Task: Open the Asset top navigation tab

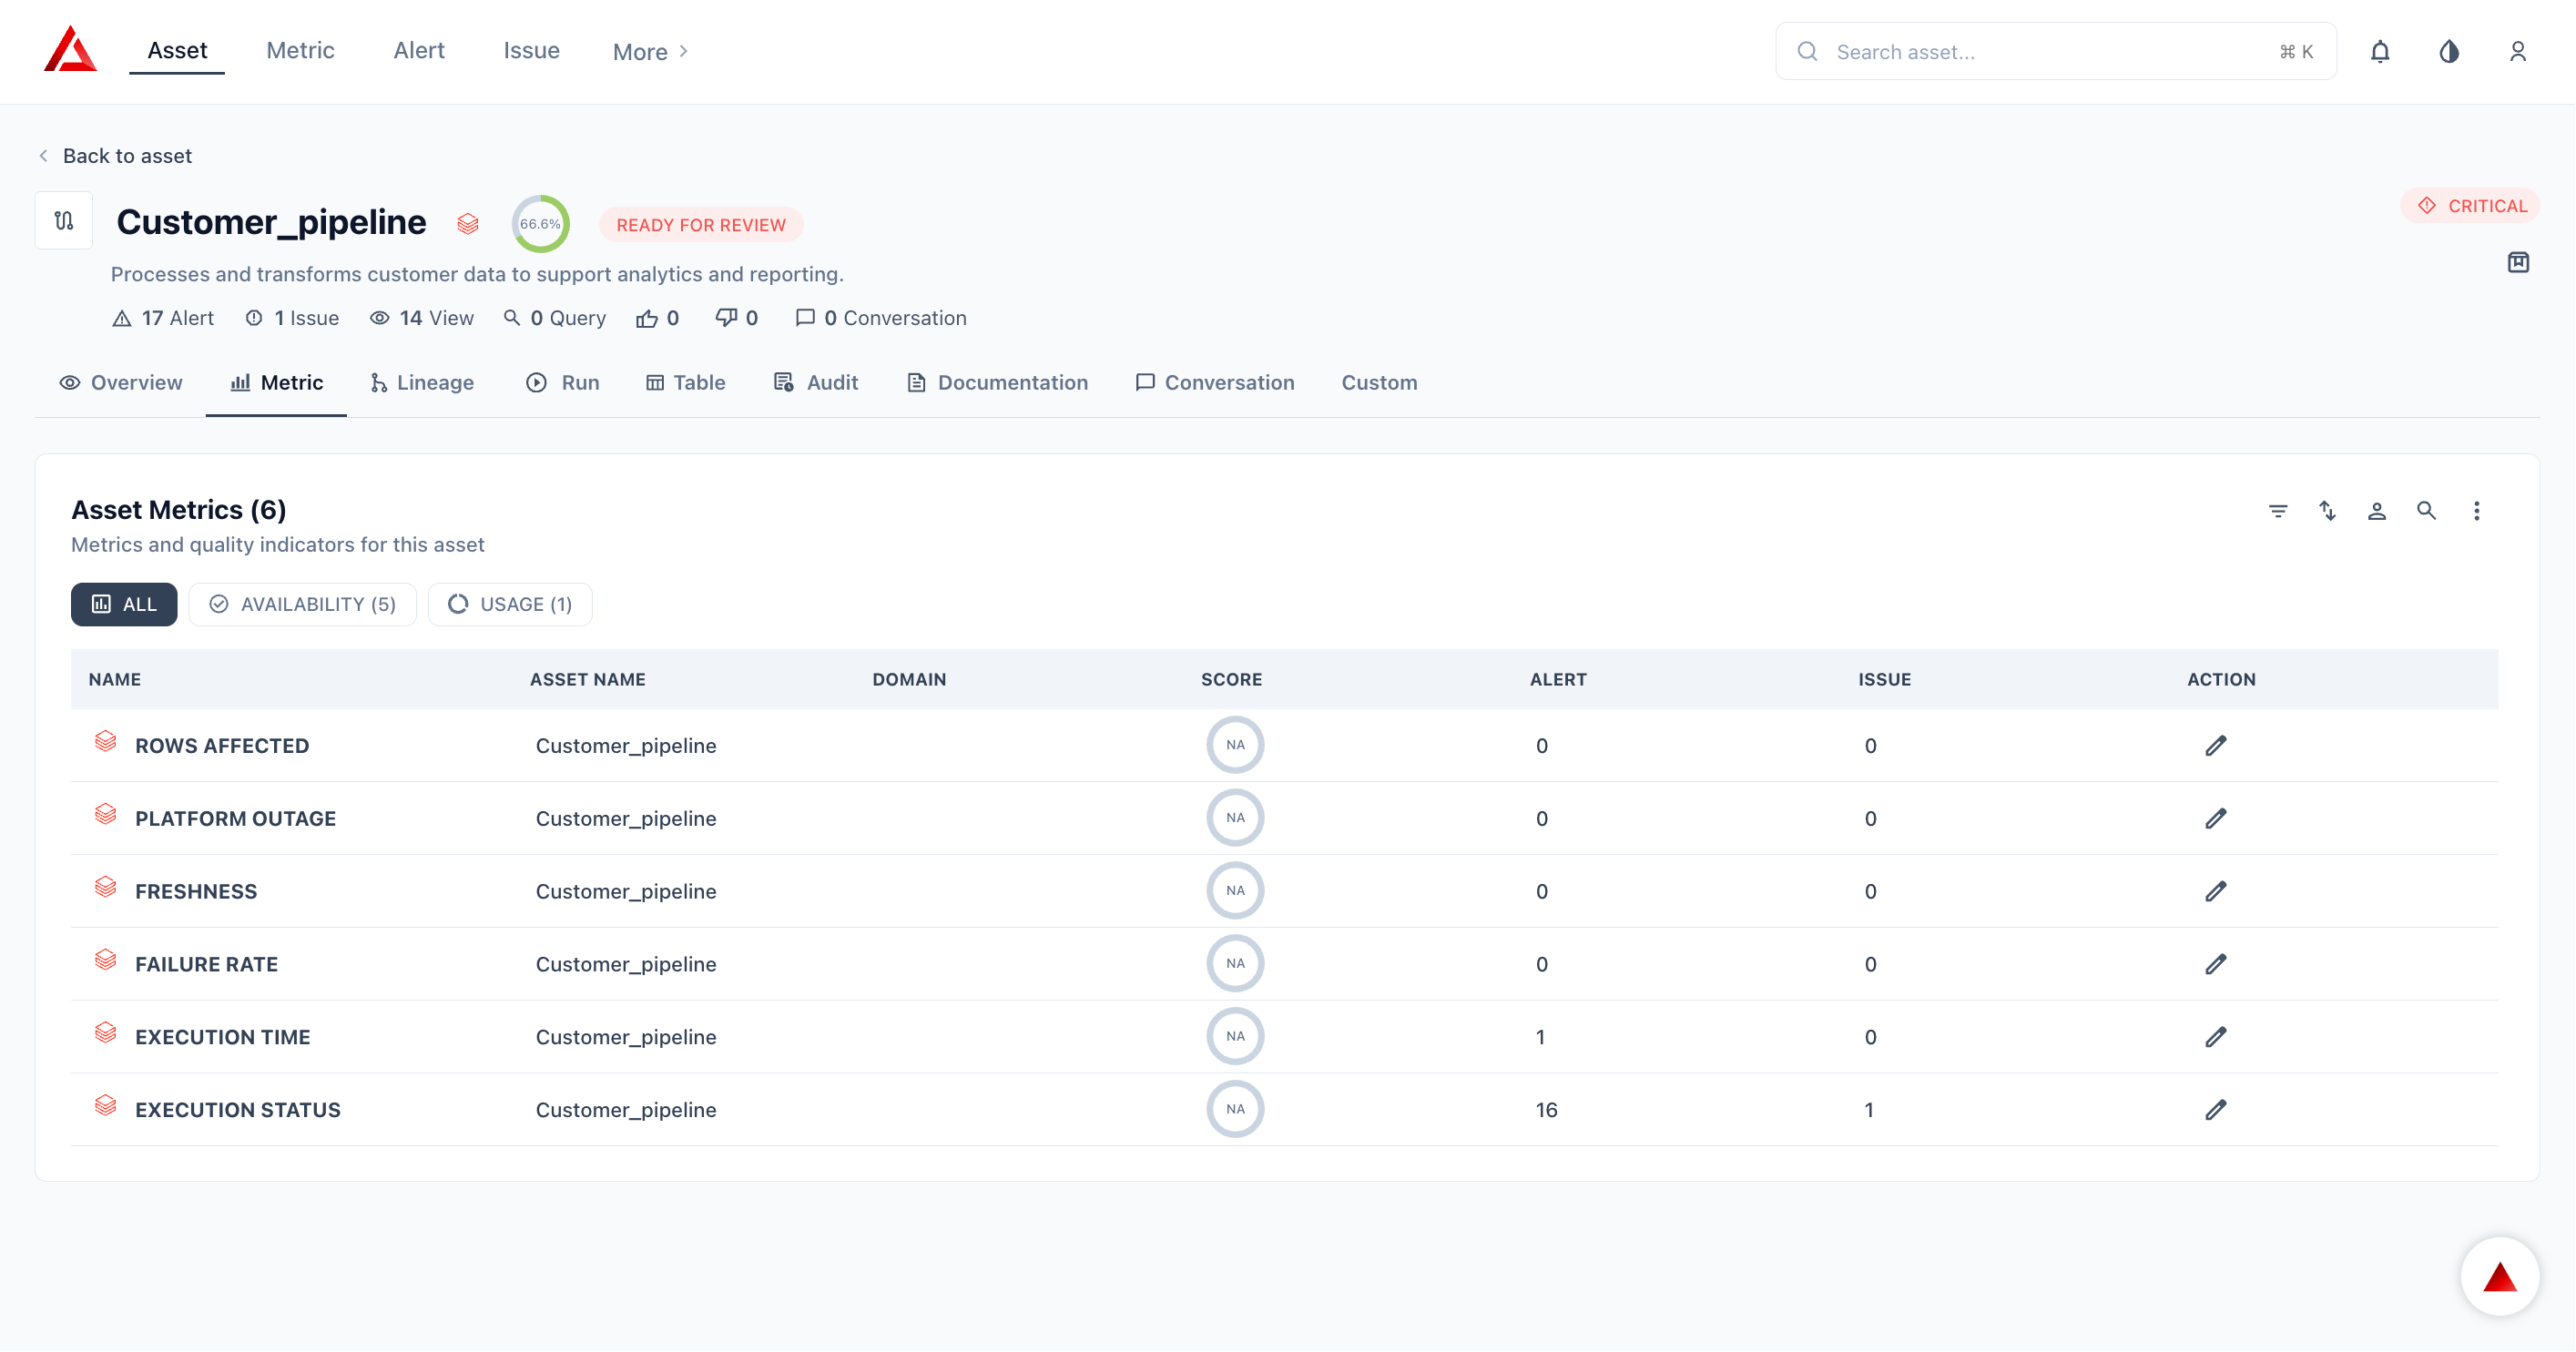Action: (177, 50)
